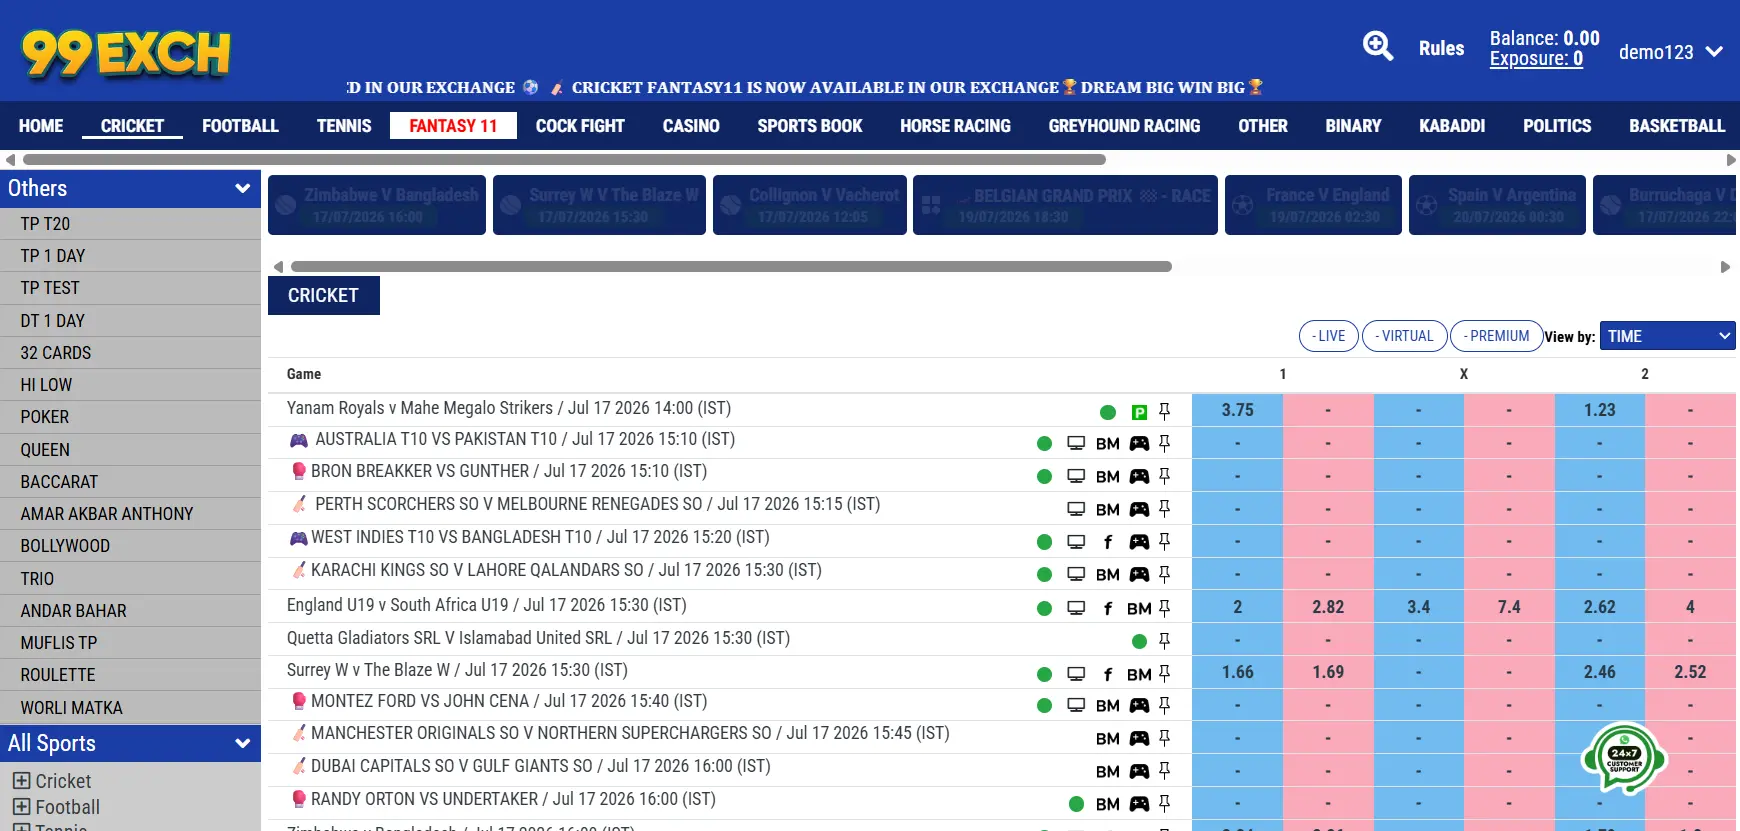
Task: Pin the Randy Orton vs Undertaker match
Action: [1164, 803]
